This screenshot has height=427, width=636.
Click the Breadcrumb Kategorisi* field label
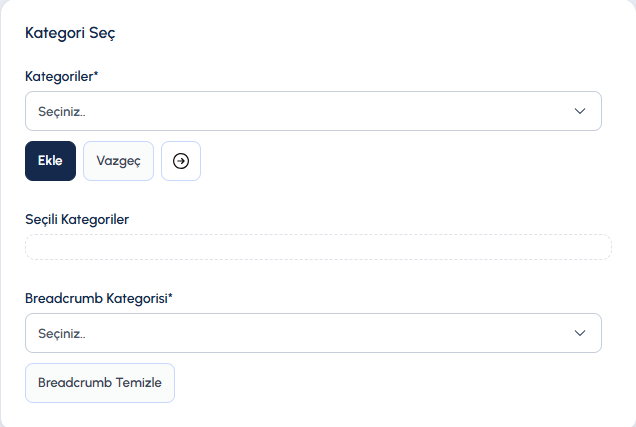coord(99,298)
